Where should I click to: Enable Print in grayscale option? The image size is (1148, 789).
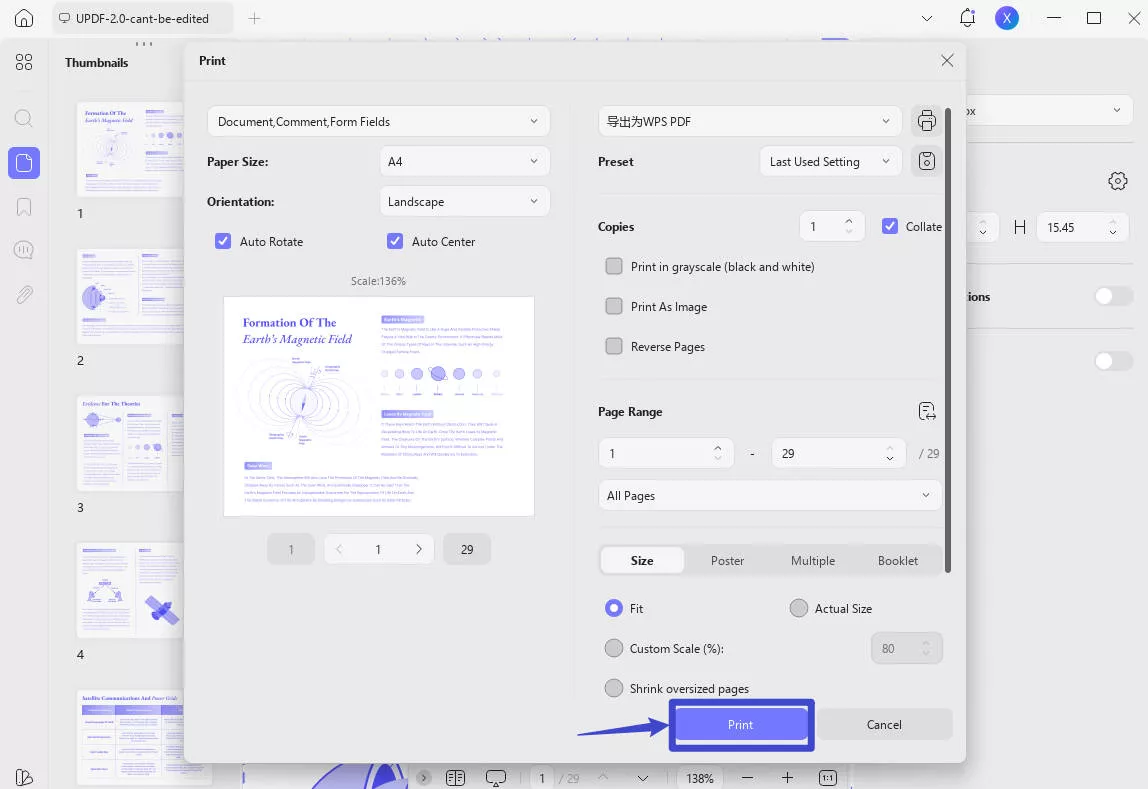coord(613,266)
